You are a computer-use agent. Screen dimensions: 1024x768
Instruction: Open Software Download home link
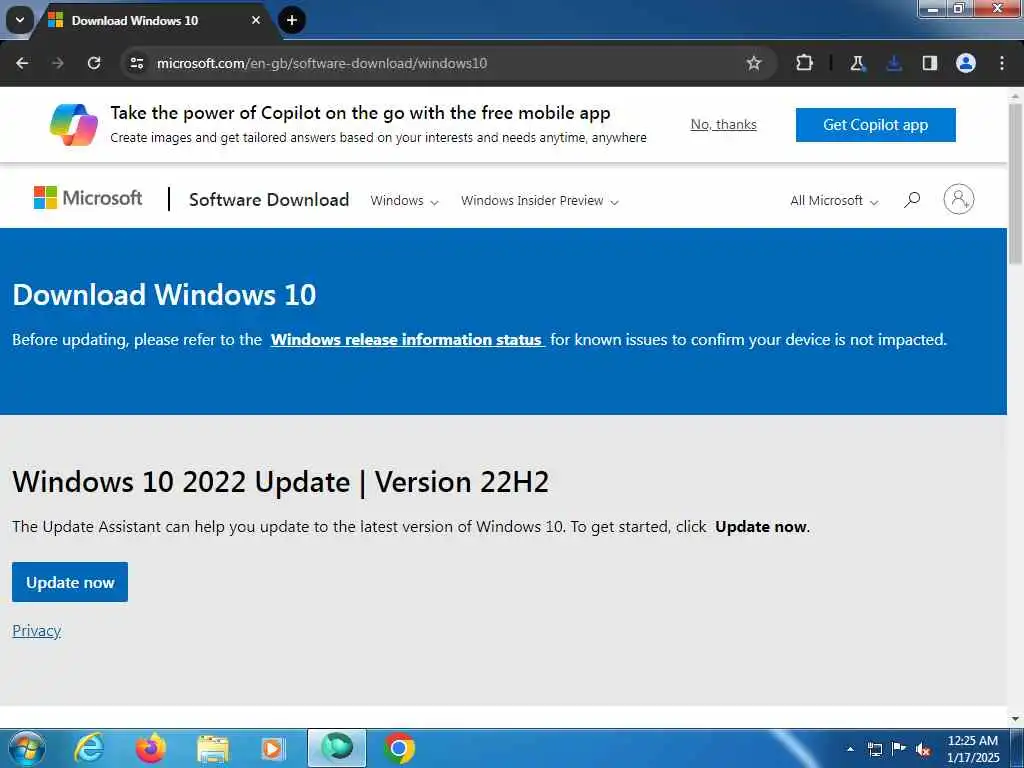pyautogui.click(x=269, y=200)
